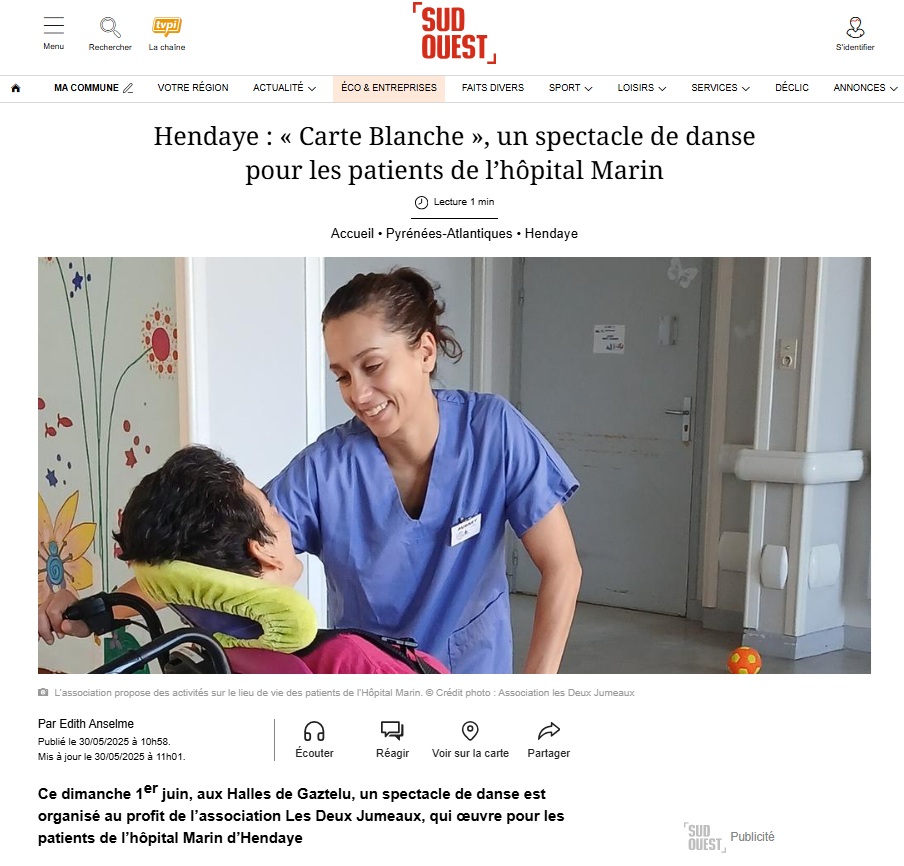Screen dimensions: 904x866
Task: Open the hamburger Menu icon
Action: (54, 26)
